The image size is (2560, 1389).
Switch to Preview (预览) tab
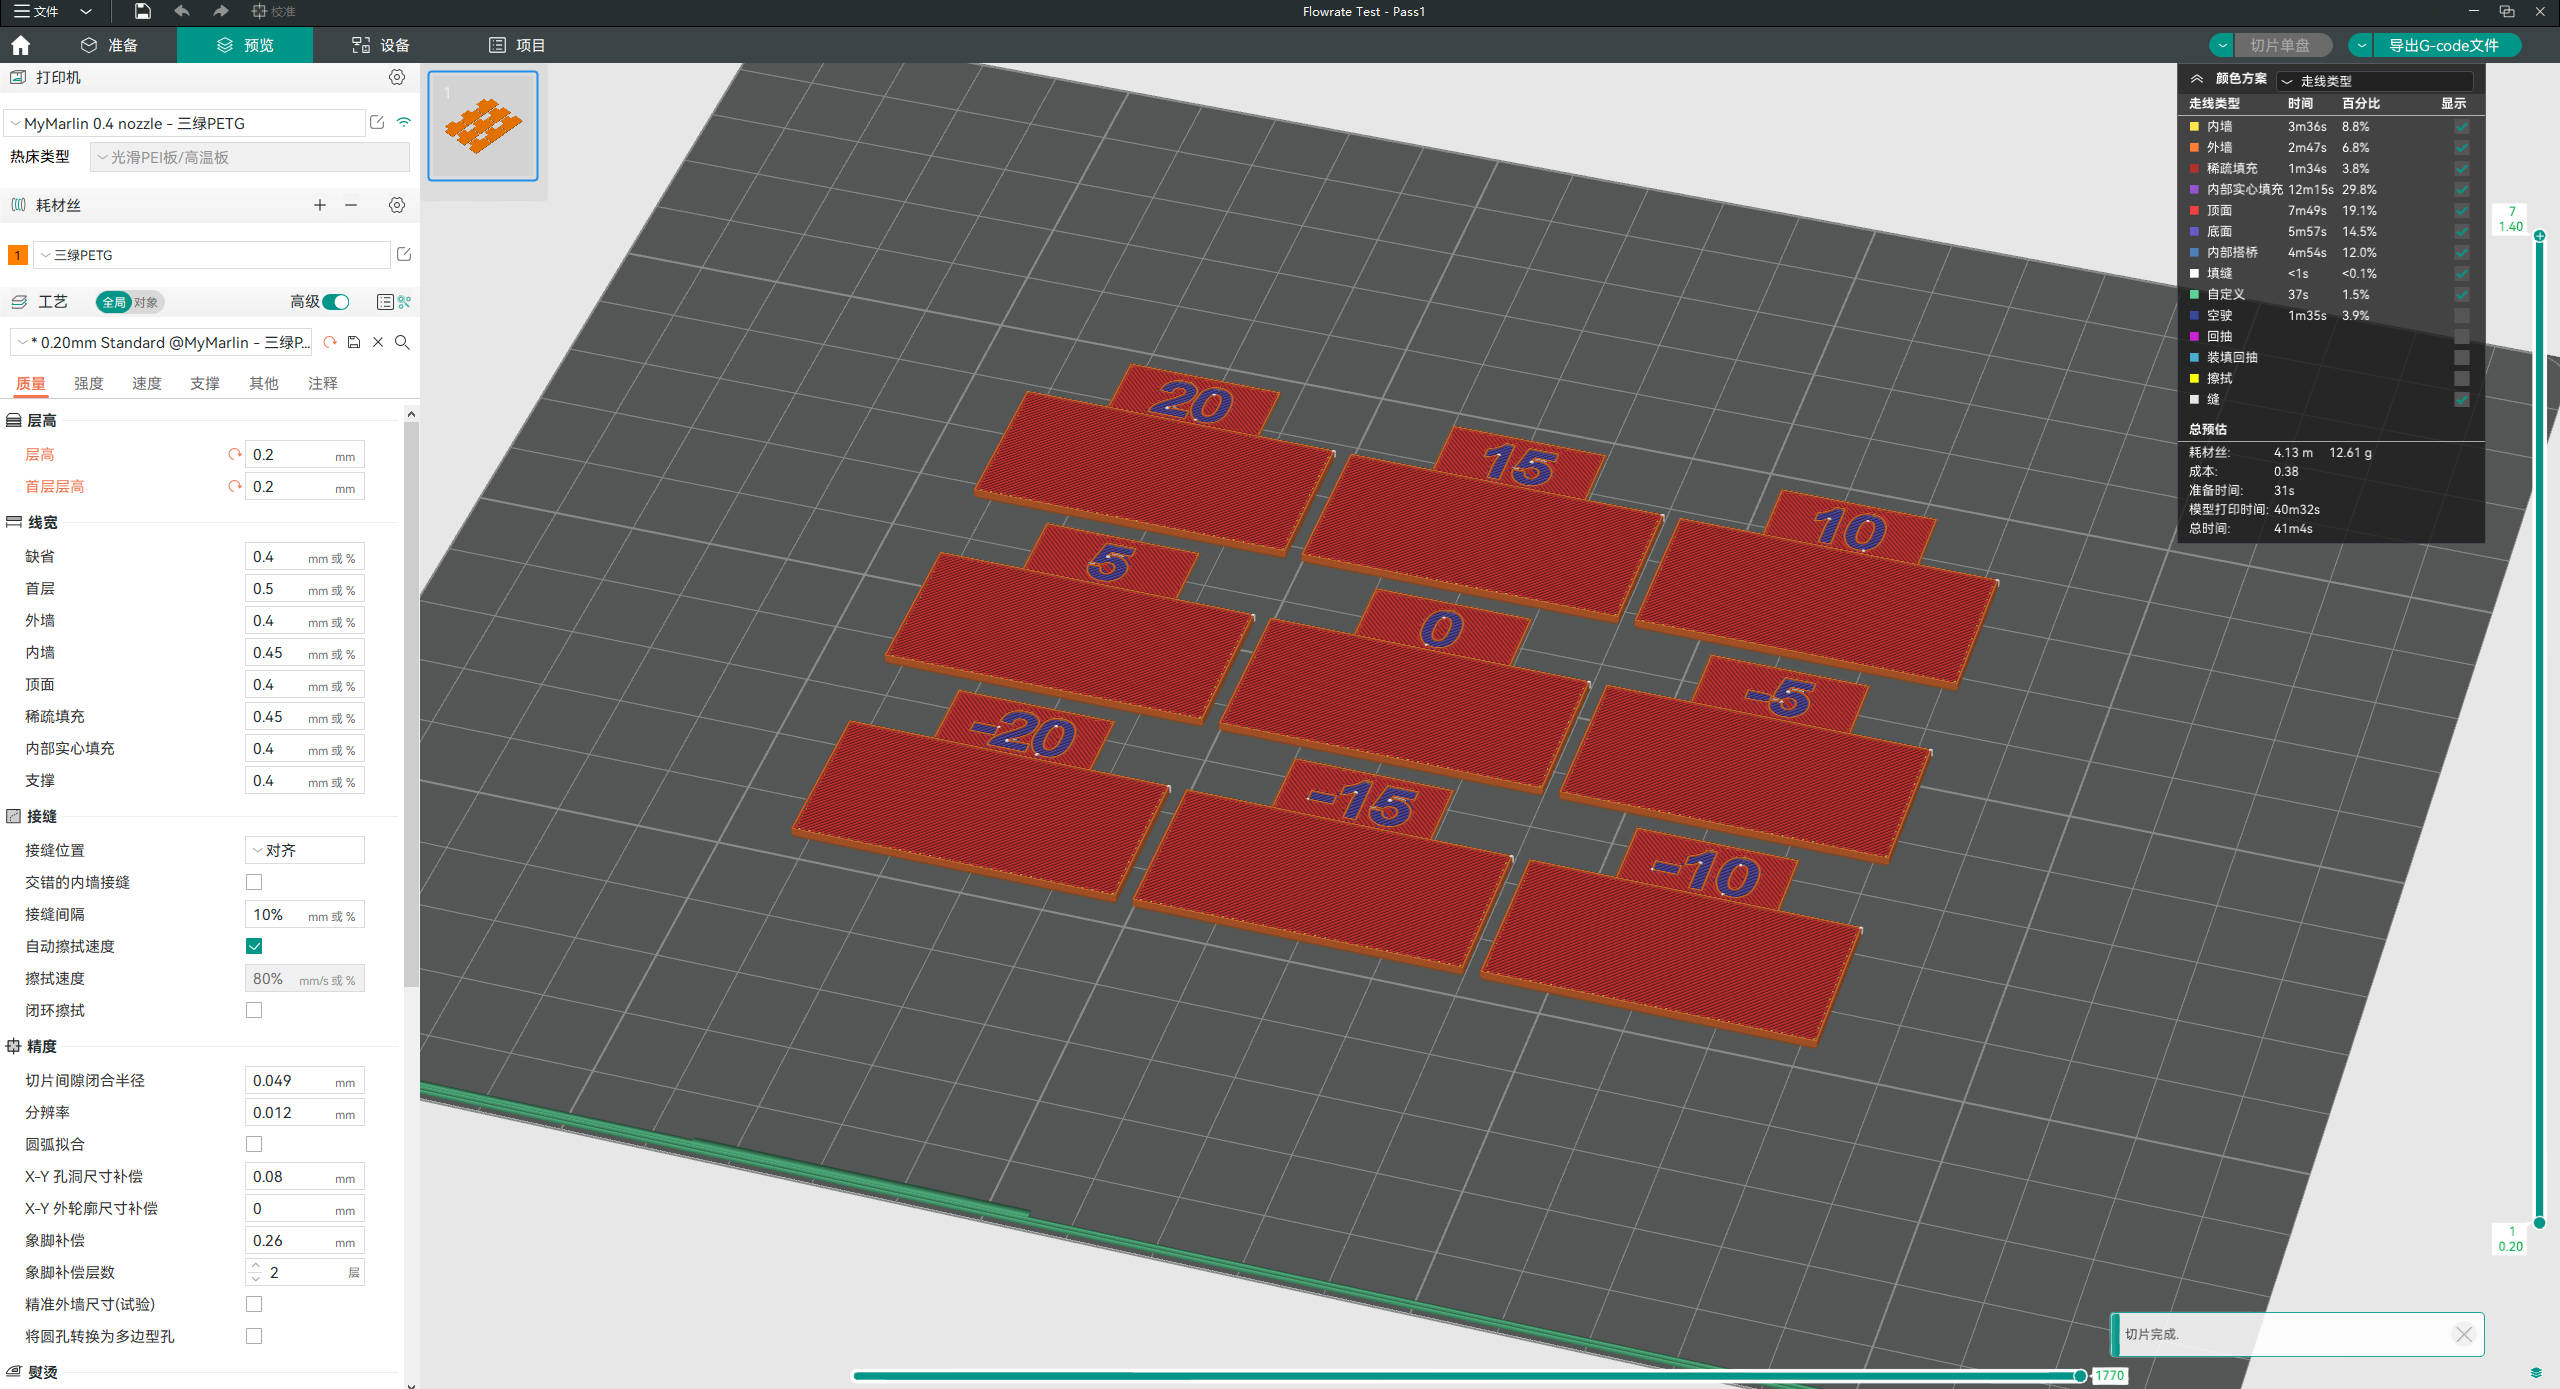(x=245, y=45)
